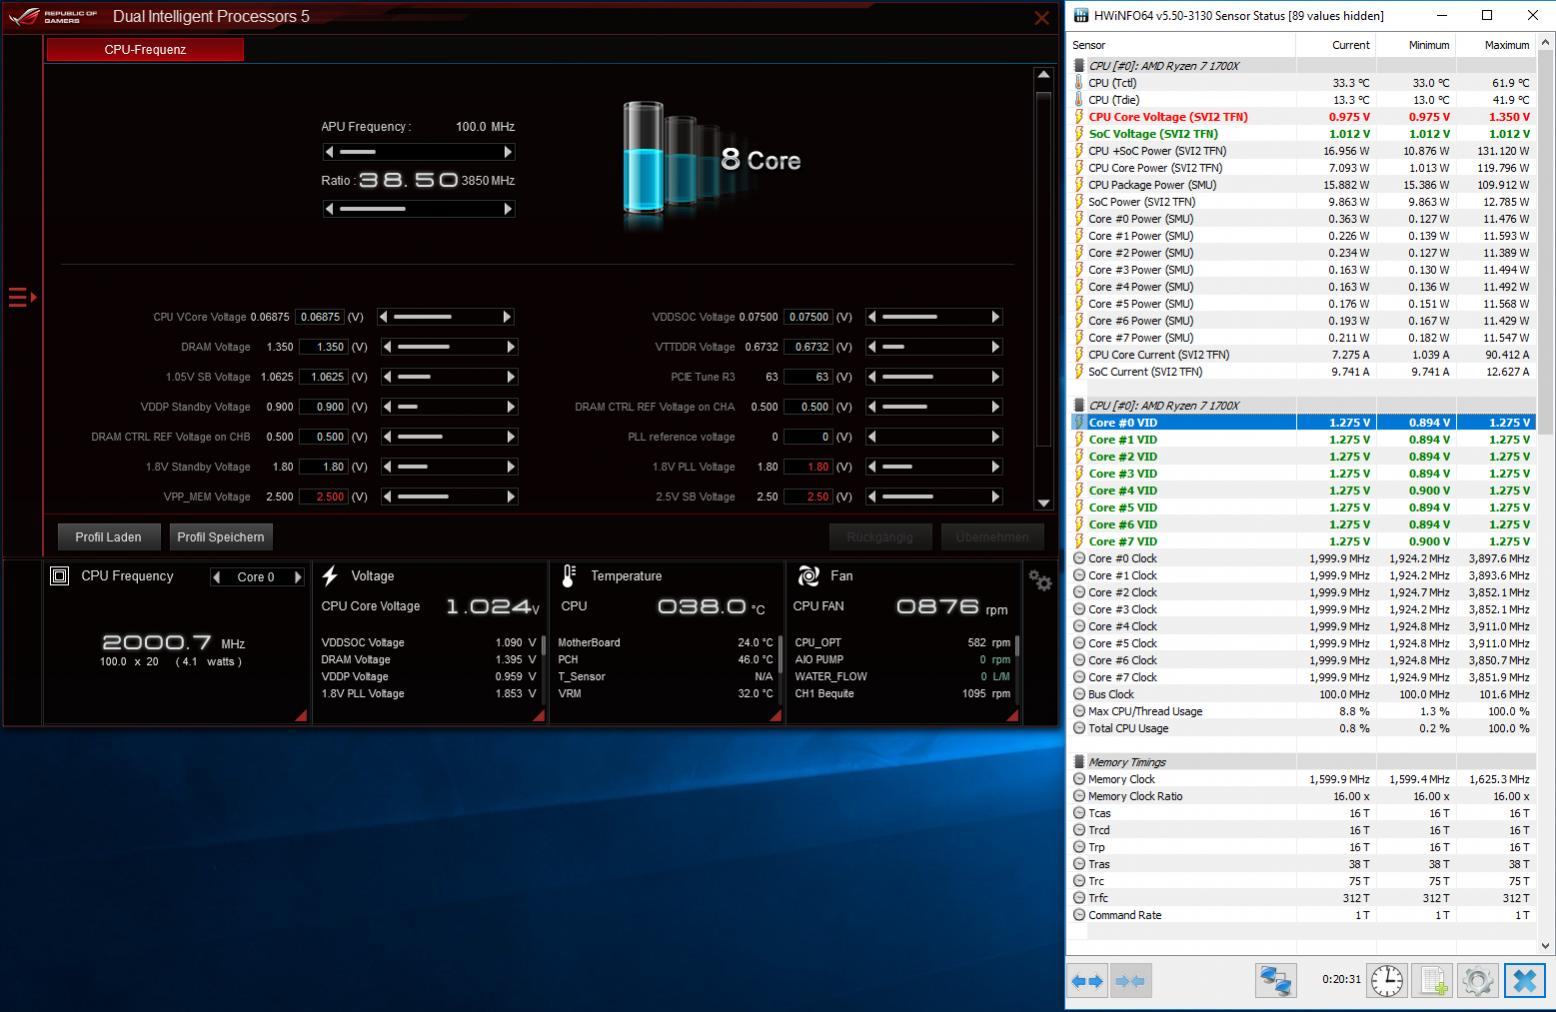
Task: Click the APU Frequency slider track
Action: pos(419,152)
